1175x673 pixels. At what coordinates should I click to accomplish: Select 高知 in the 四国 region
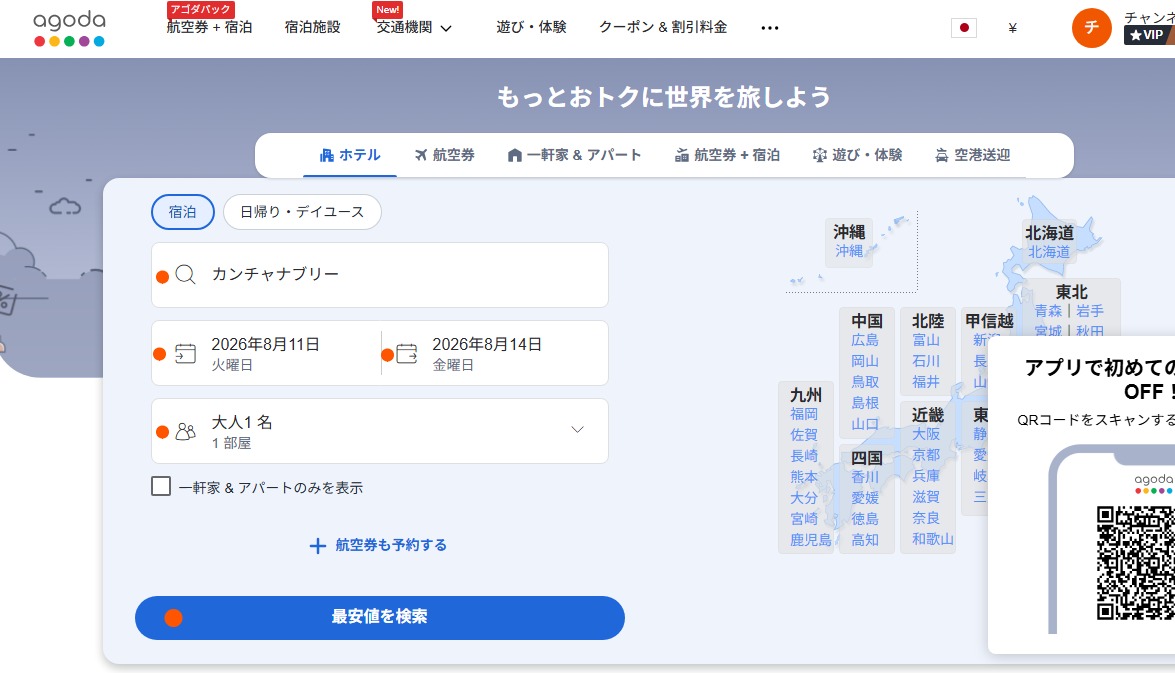(x=865, y=540)
